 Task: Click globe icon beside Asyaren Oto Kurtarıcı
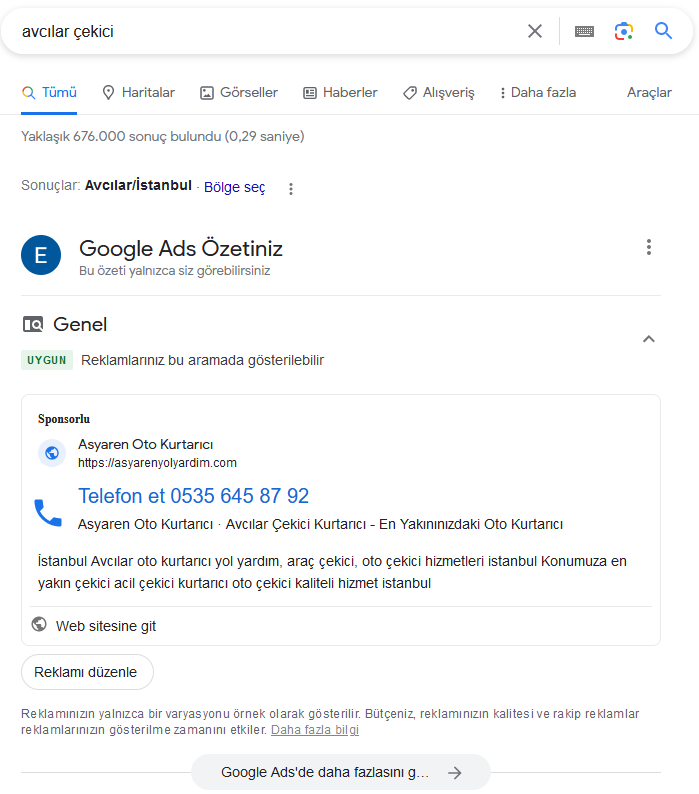[52, 453]
